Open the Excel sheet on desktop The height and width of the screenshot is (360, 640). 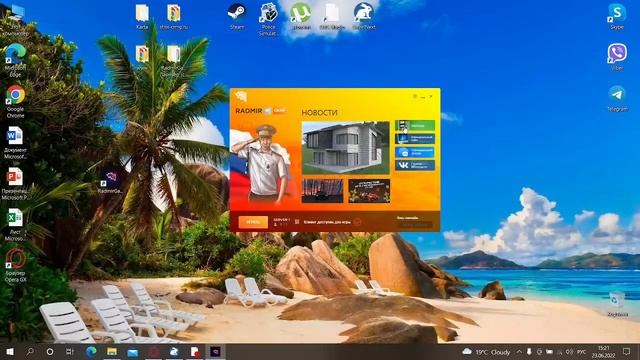pos(16,224)
